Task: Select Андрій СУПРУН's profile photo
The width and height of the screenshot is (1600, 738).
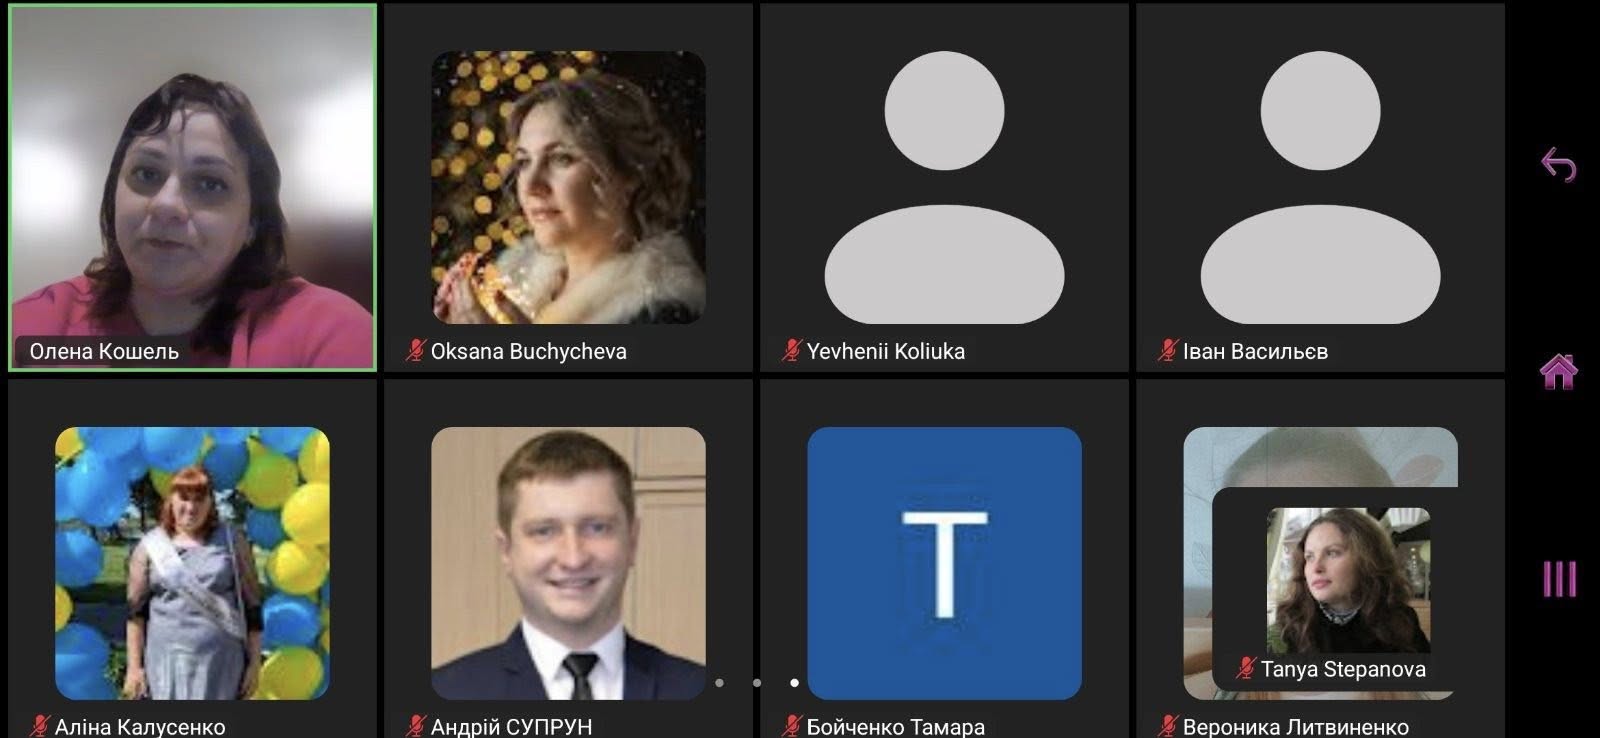Action: click(x=568, y=563)
